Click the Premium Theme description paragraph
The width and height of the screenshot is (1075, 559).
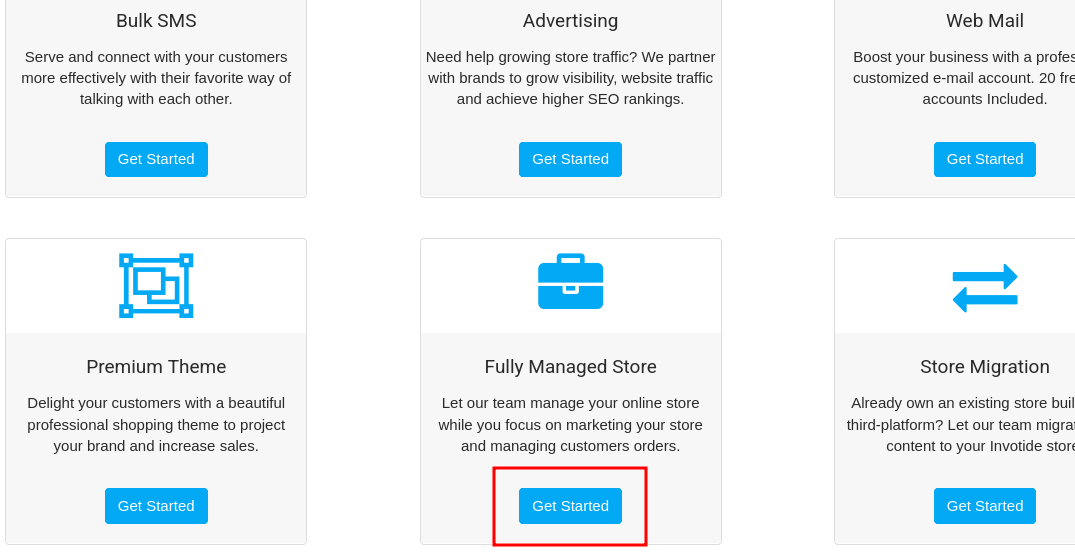tap(156, 425)
